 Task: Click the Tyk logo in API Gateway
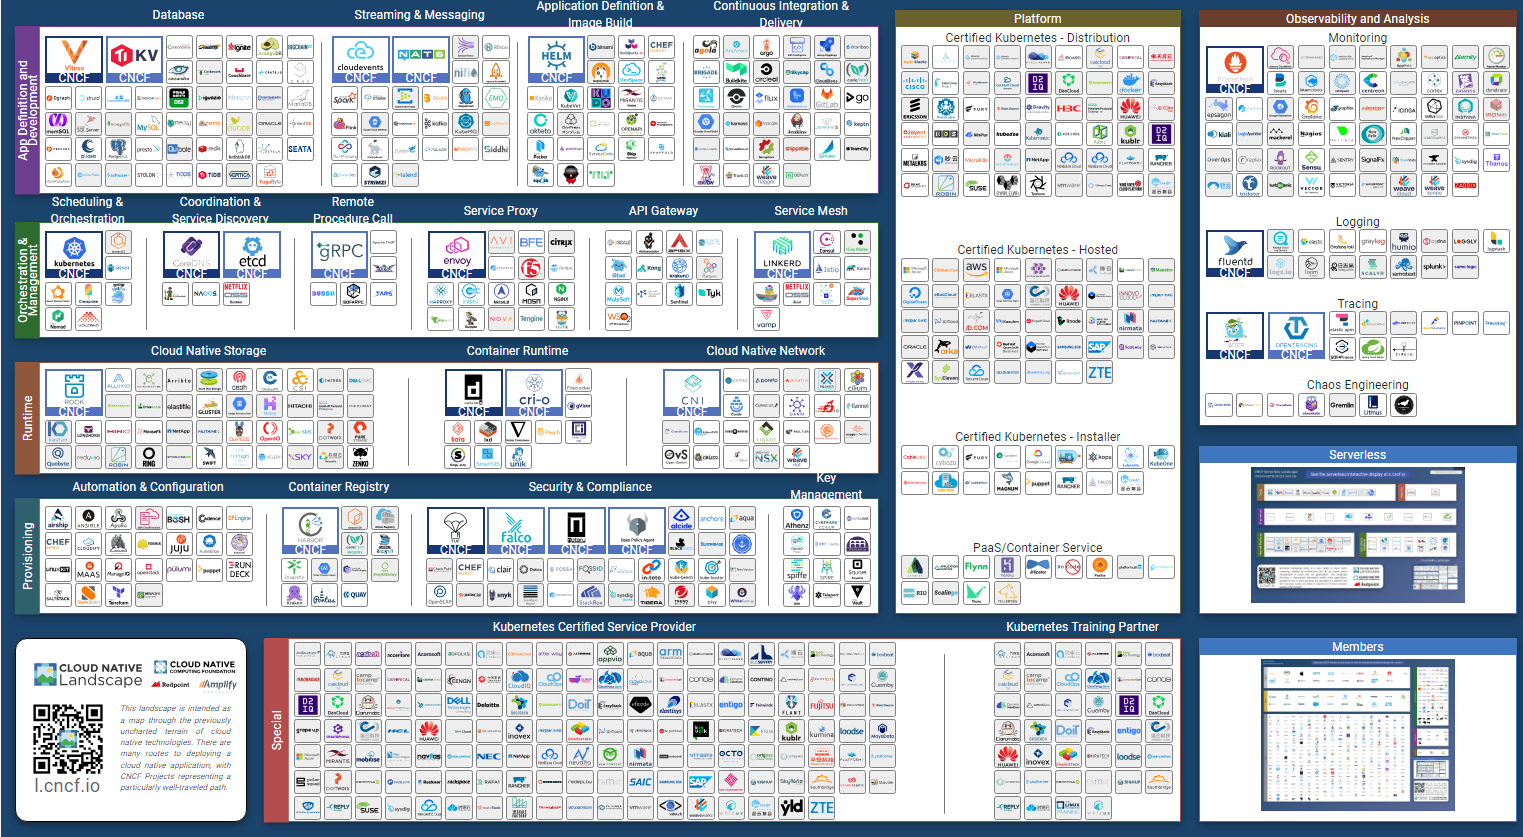(x=710, y=294)
